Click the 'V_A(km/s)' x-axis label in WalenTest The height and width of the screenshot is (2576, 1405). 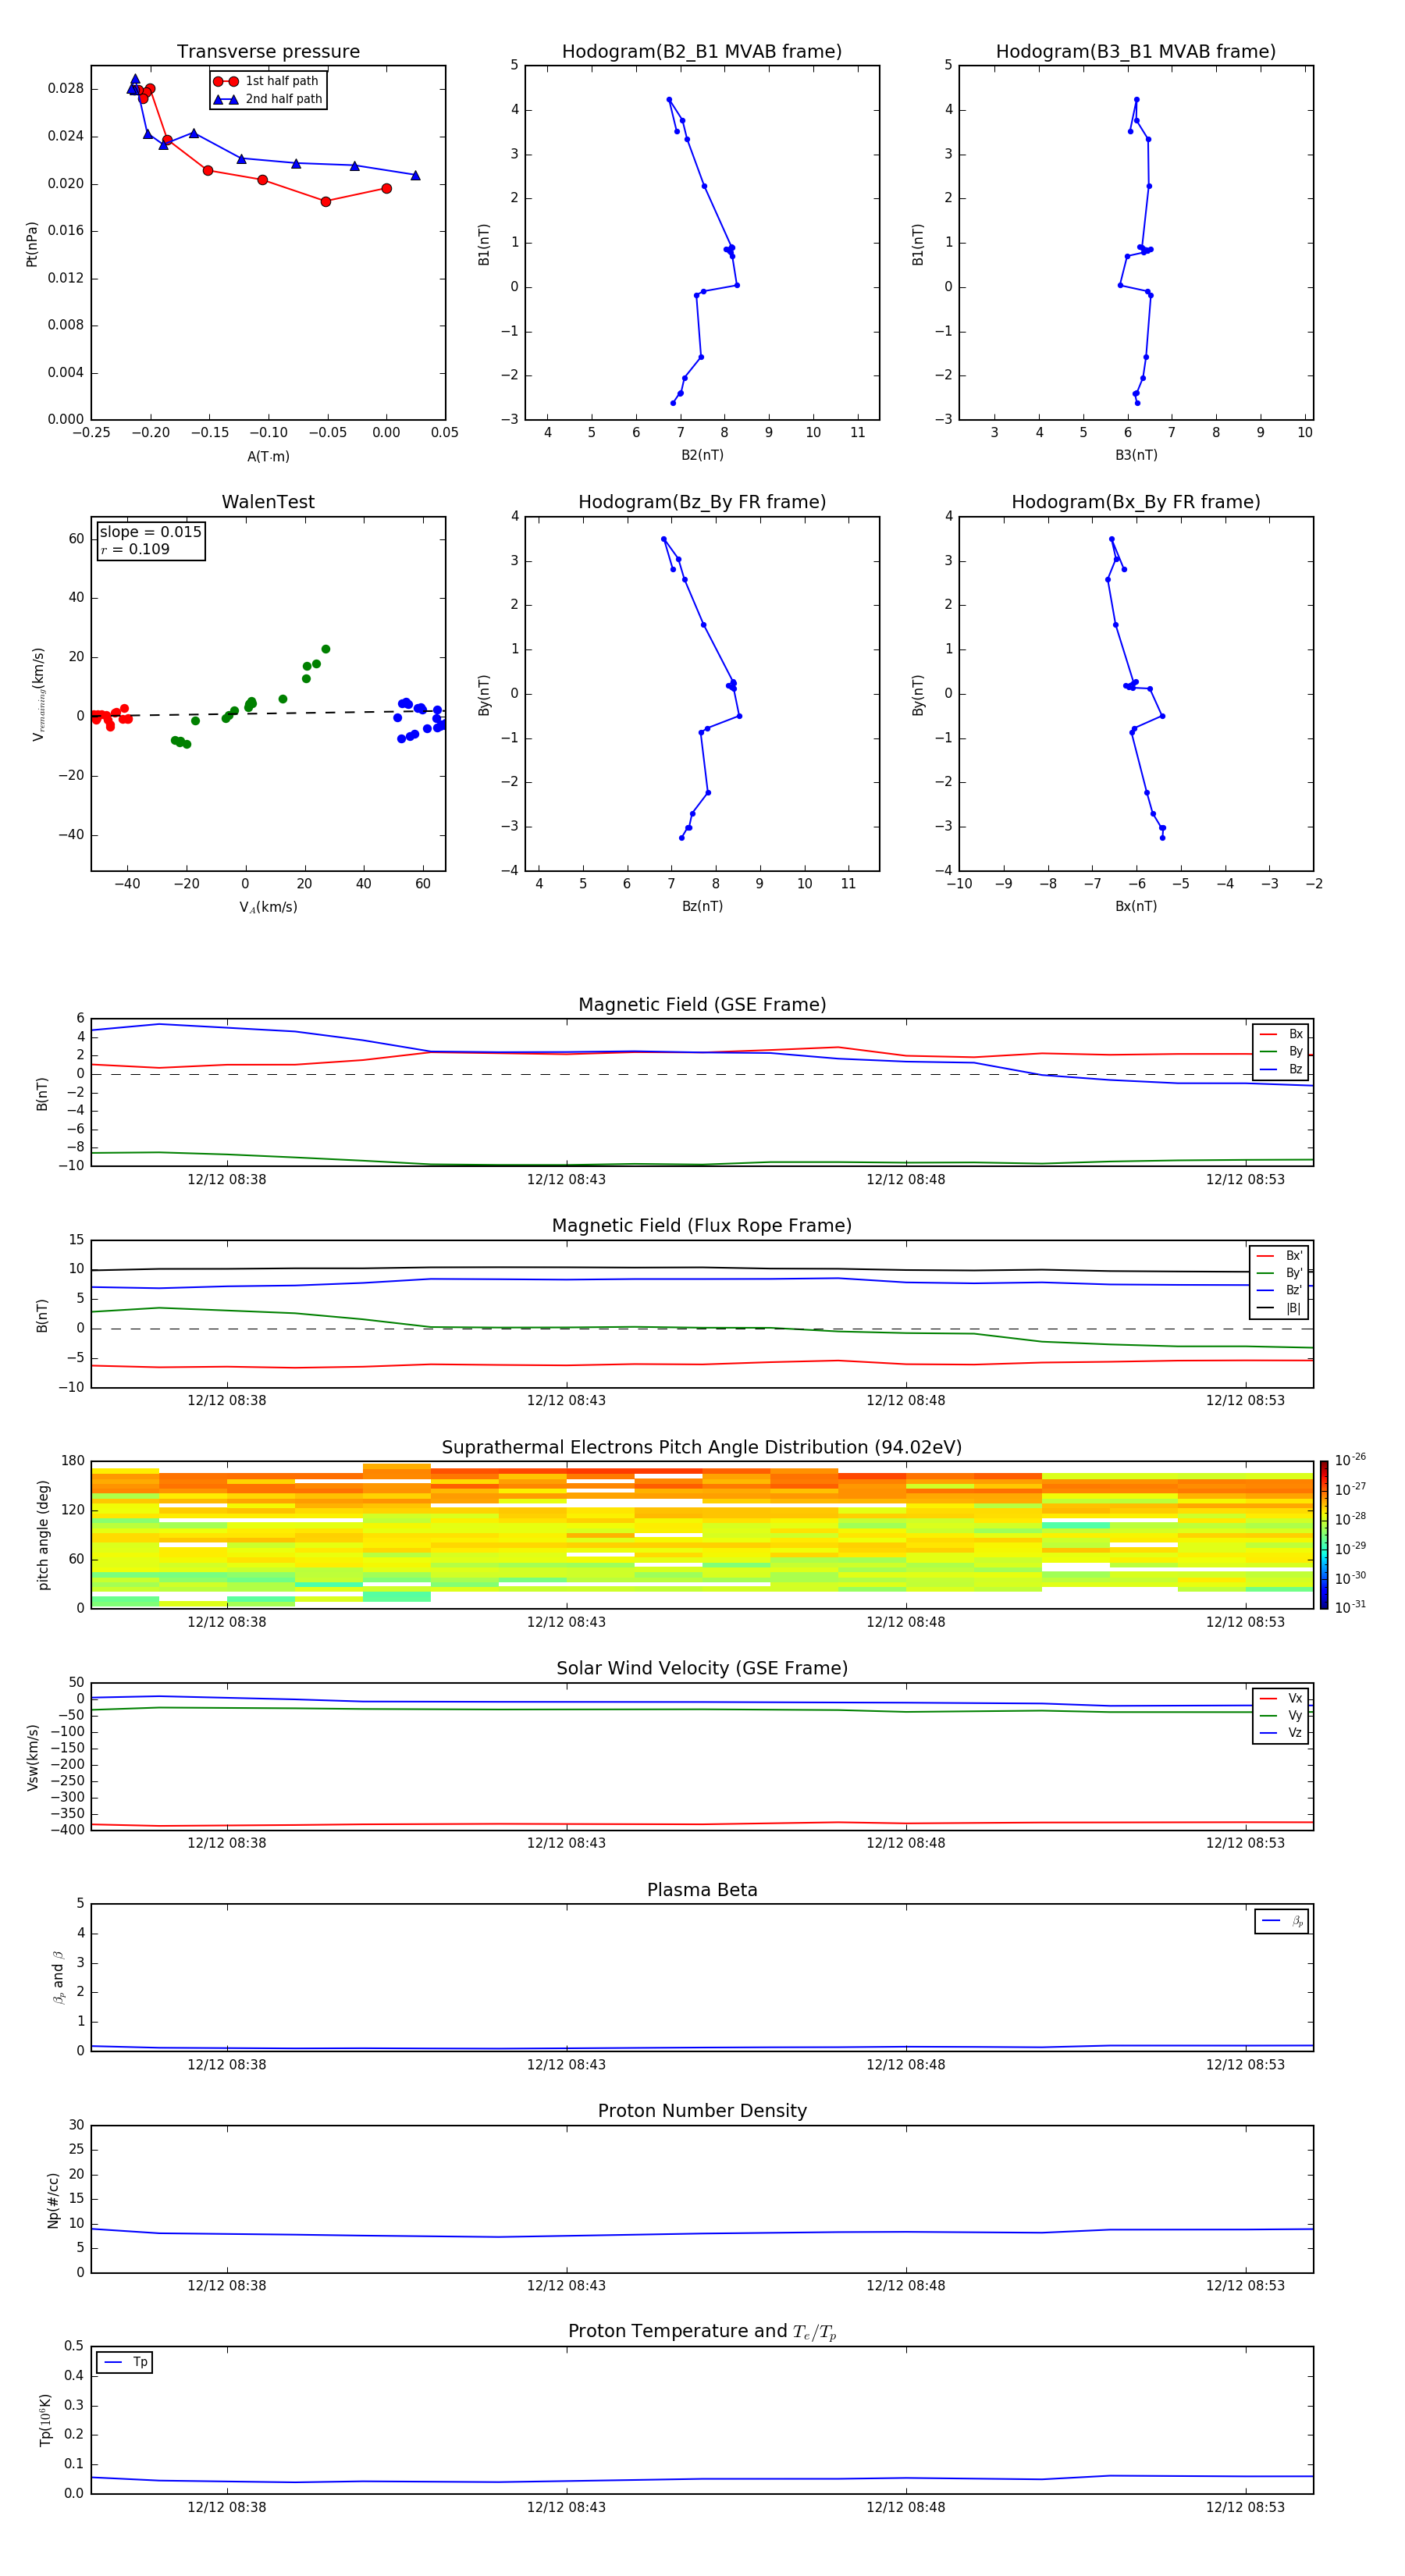268,907
